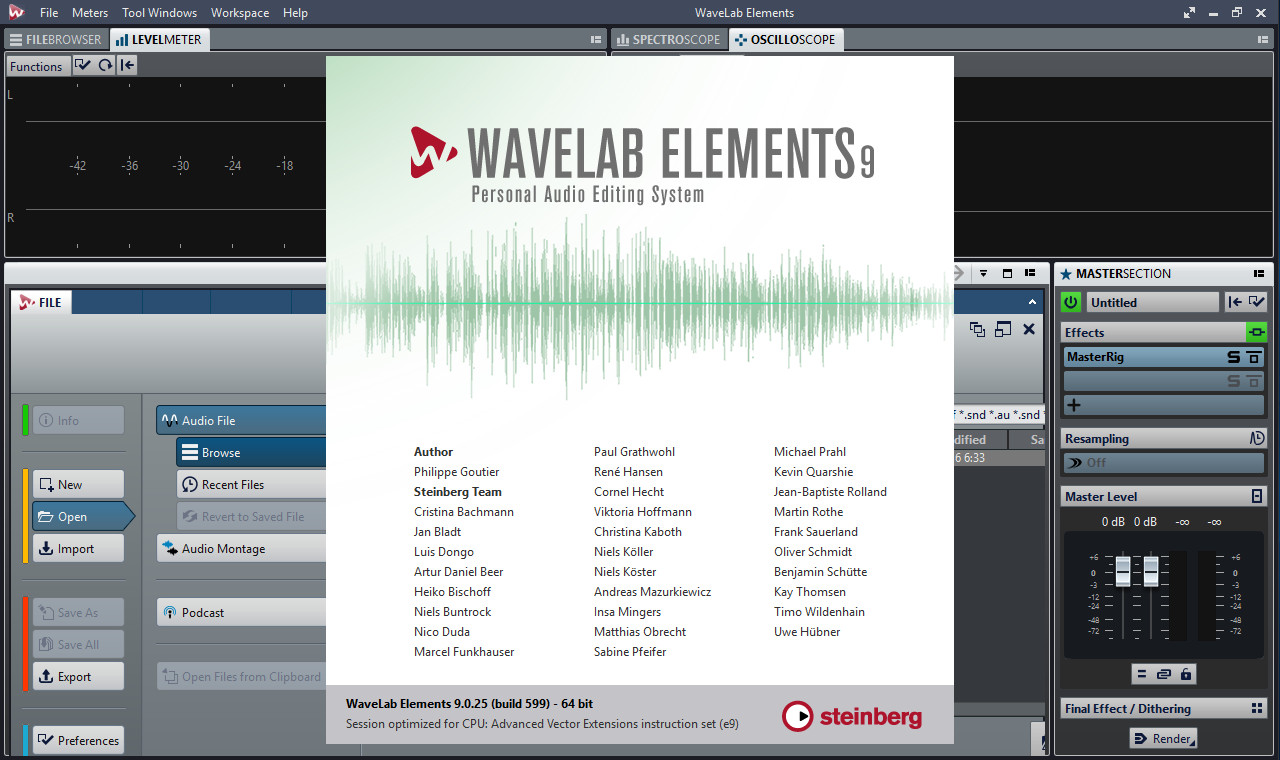1280x760 pixels.
Task: Close the file browser with X icon
Action: pyautogui.click(x=1029, y=329)
